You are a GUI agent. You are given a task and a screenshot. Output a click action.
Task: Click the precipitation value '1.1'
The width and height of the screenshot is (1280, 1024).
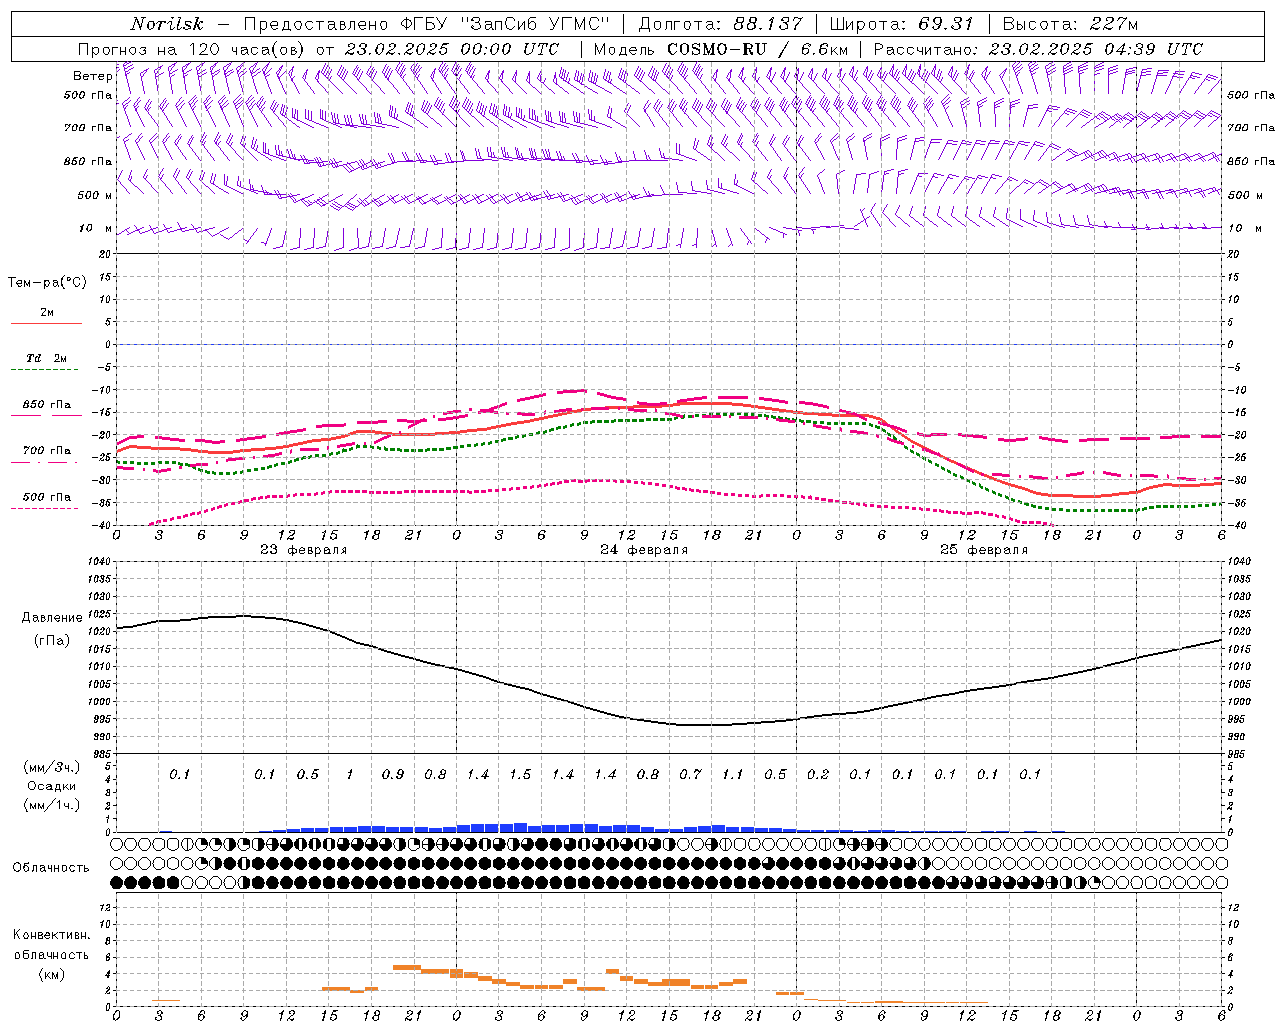coord(733,774)
